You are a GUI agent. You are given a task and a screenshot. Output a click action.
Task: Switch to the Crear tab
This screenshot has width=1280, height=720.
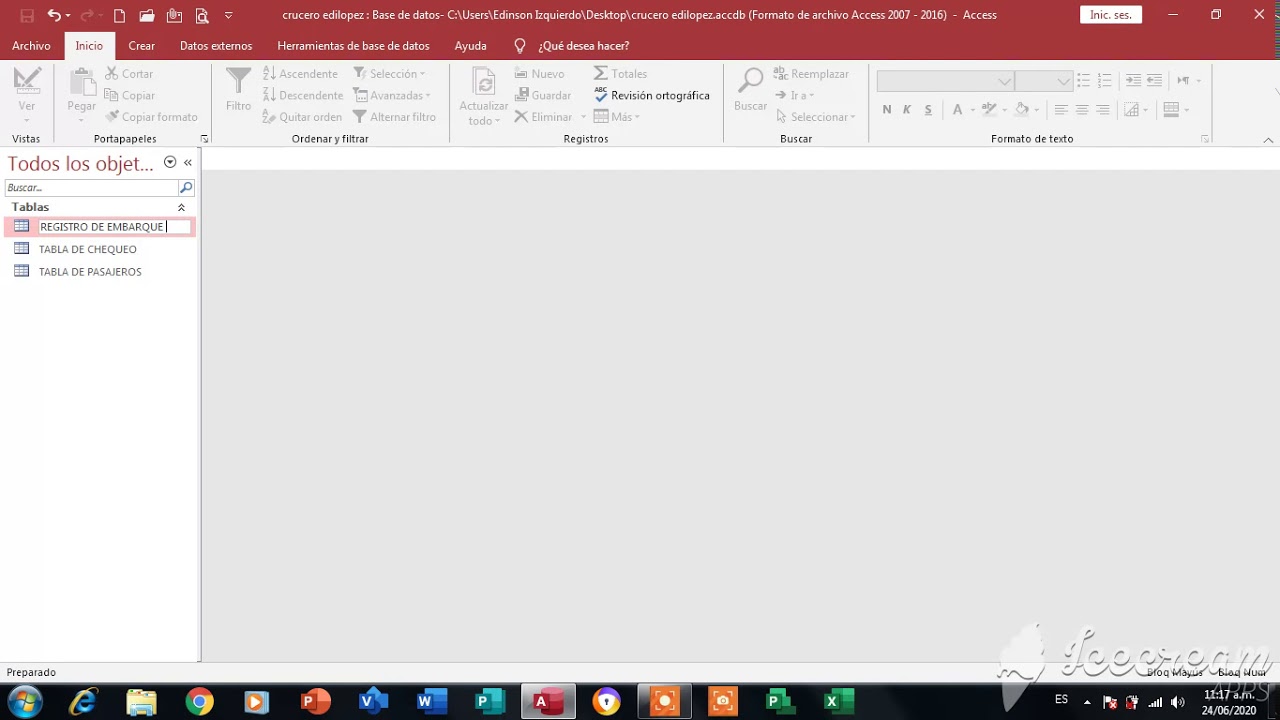(x=142, y=46)
